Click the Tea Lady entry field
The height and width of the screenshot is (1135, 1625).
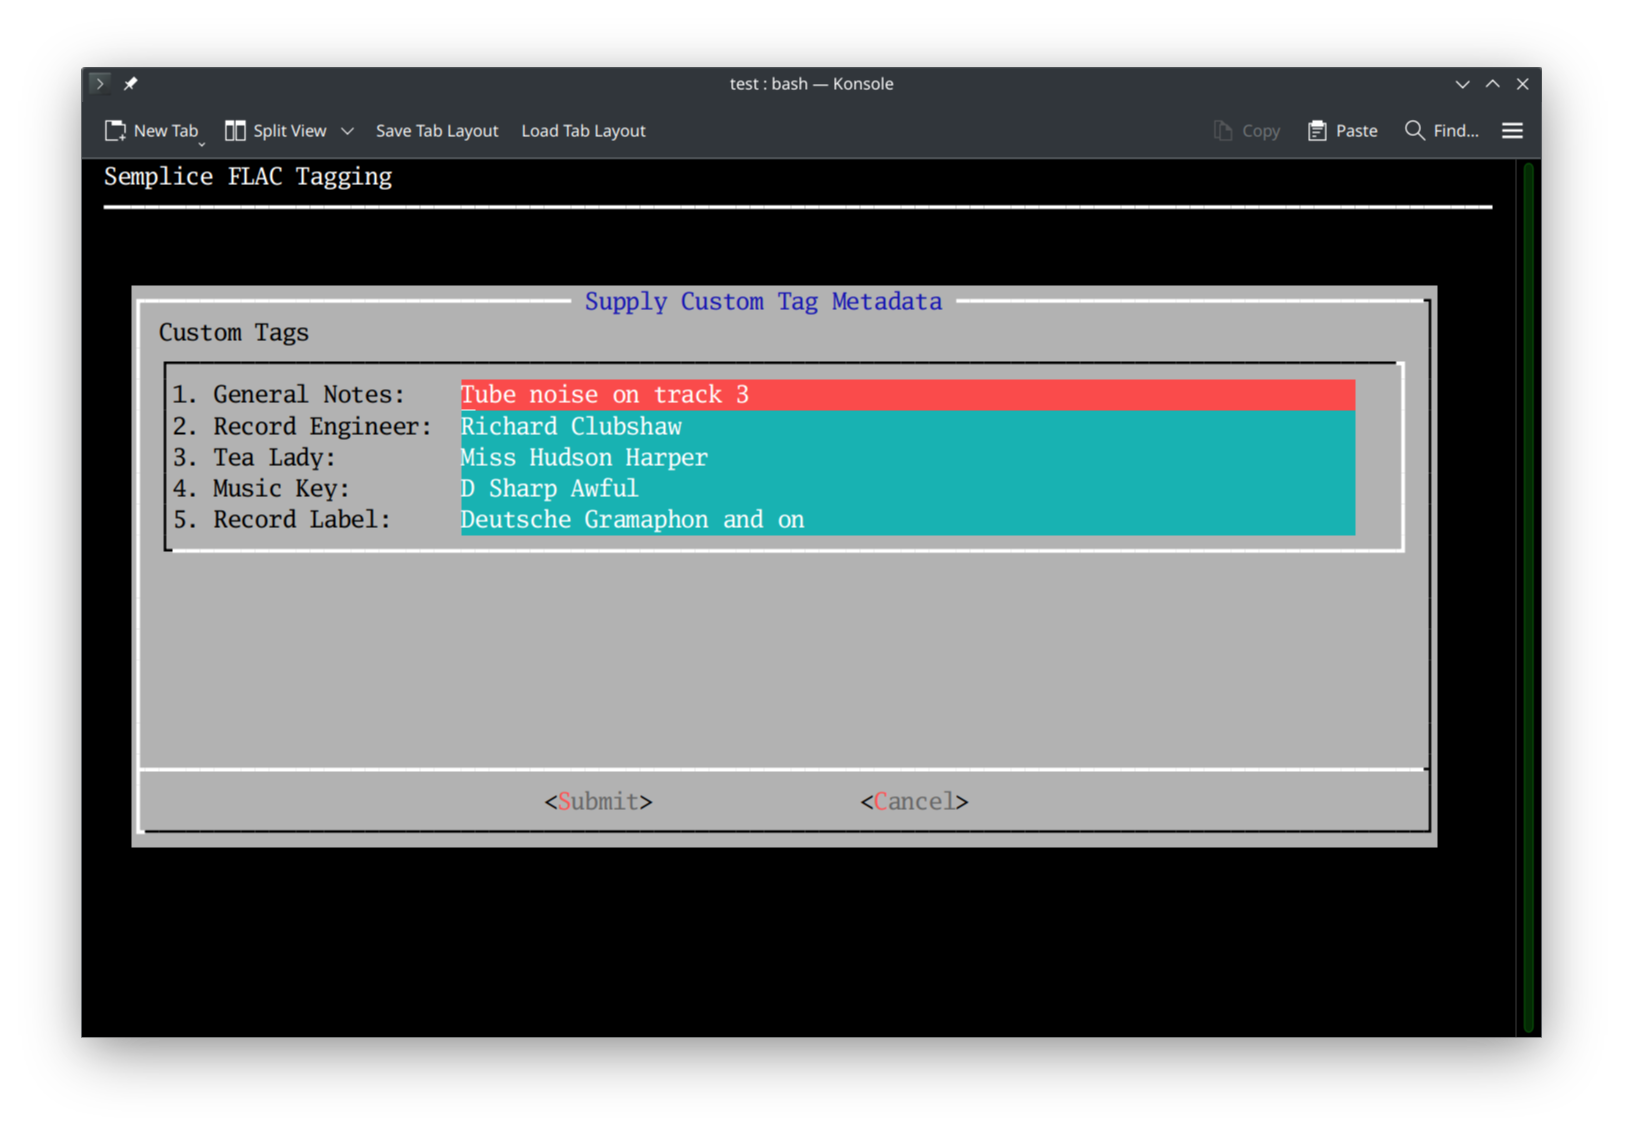(907, 457)
